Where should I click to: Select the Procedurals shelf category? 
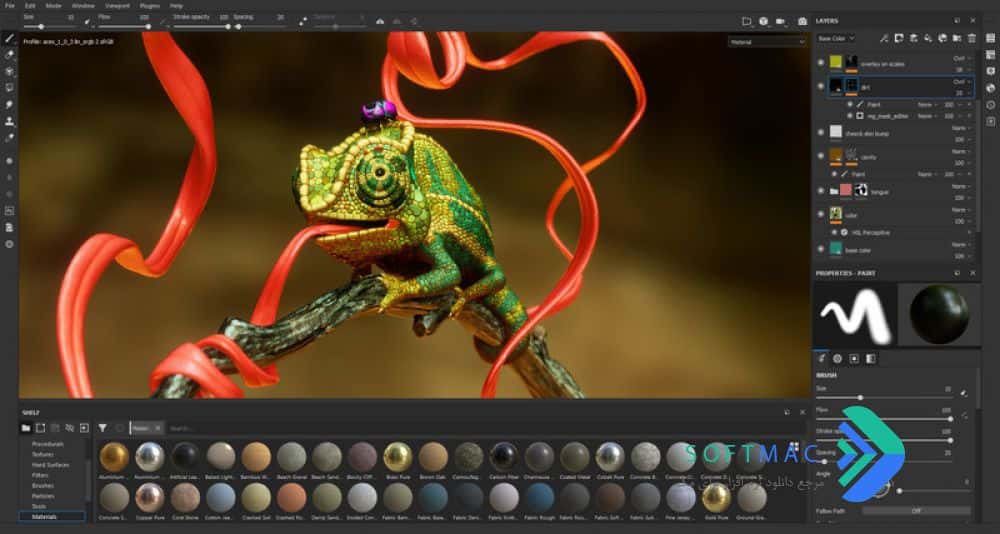pyautogui.click(x=48, y=443)
